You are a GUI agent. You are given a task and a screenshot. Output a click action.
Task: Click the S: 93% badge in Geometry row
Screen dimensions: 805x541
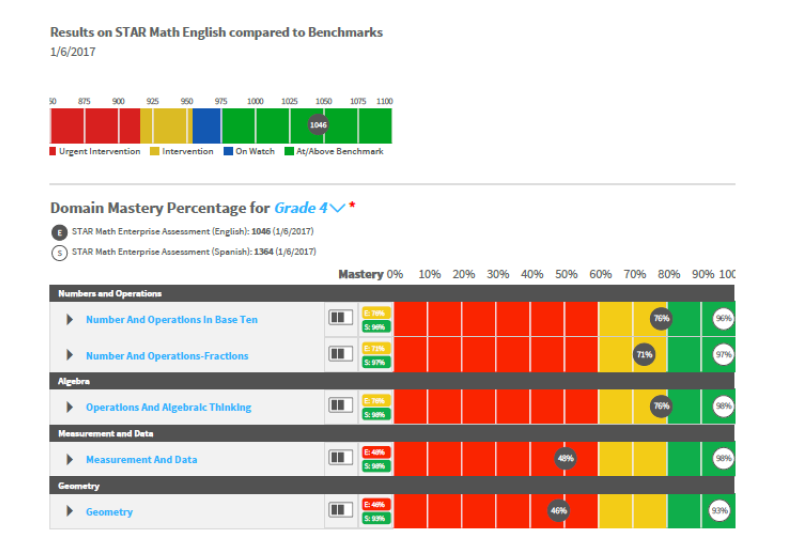pyautogui.click(x=376, y=518)
